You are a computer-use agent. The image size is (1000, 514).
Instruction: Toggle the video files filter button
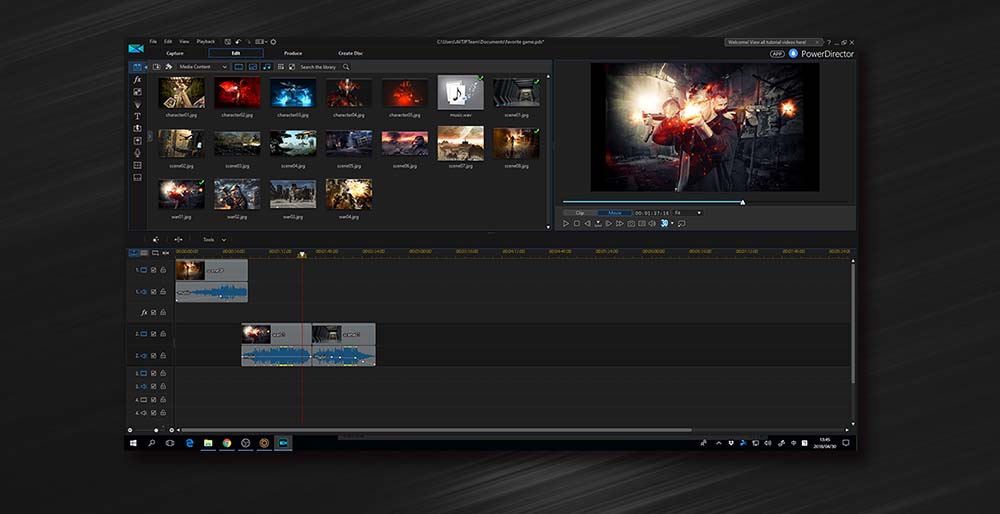(239, 67)
